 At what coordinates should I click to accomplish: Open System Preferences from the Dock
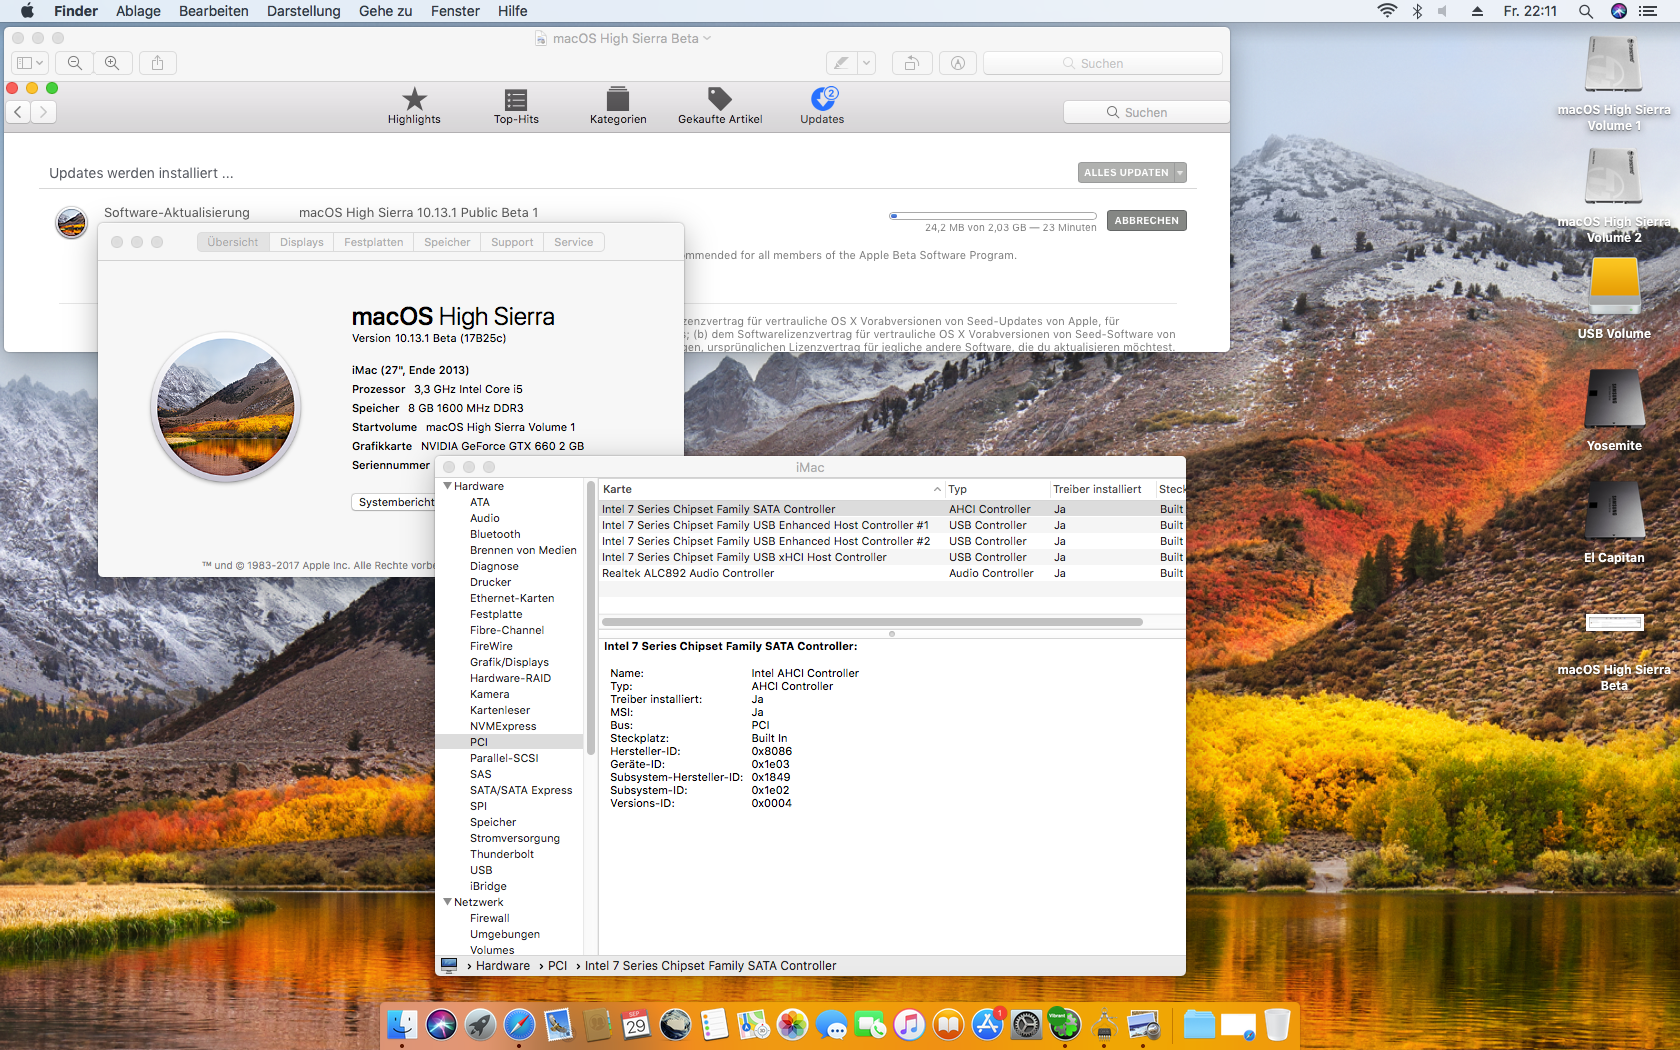pyautogui.click(x=1026, y=1024)
